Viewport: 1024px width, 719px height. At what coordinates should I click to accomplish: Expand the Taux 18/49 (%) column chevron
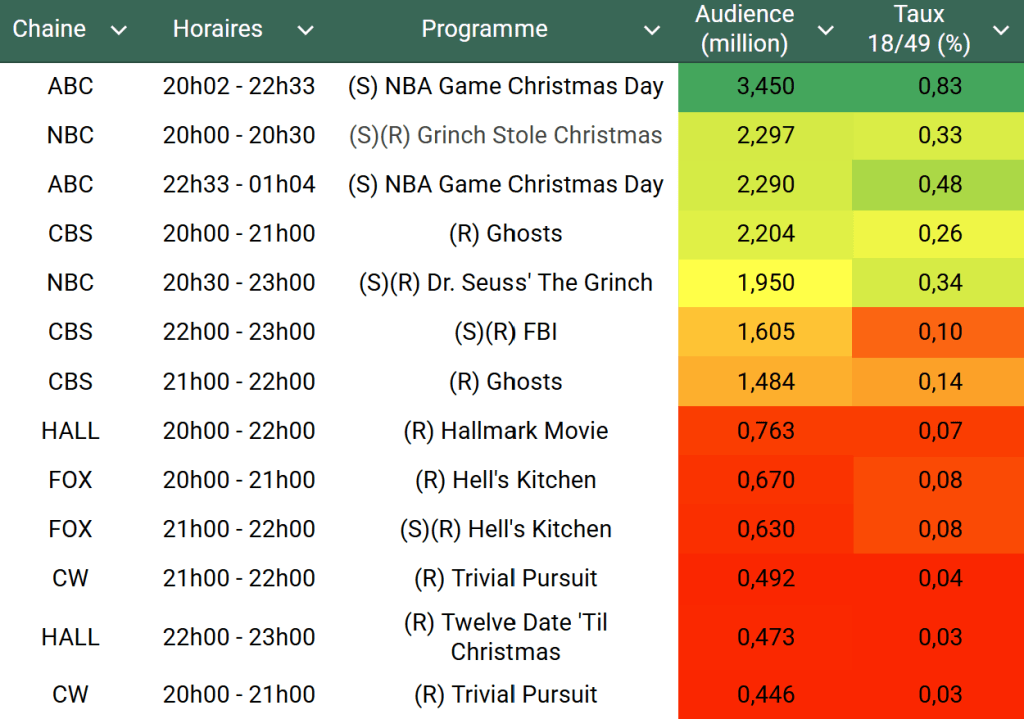[1001, 30]
